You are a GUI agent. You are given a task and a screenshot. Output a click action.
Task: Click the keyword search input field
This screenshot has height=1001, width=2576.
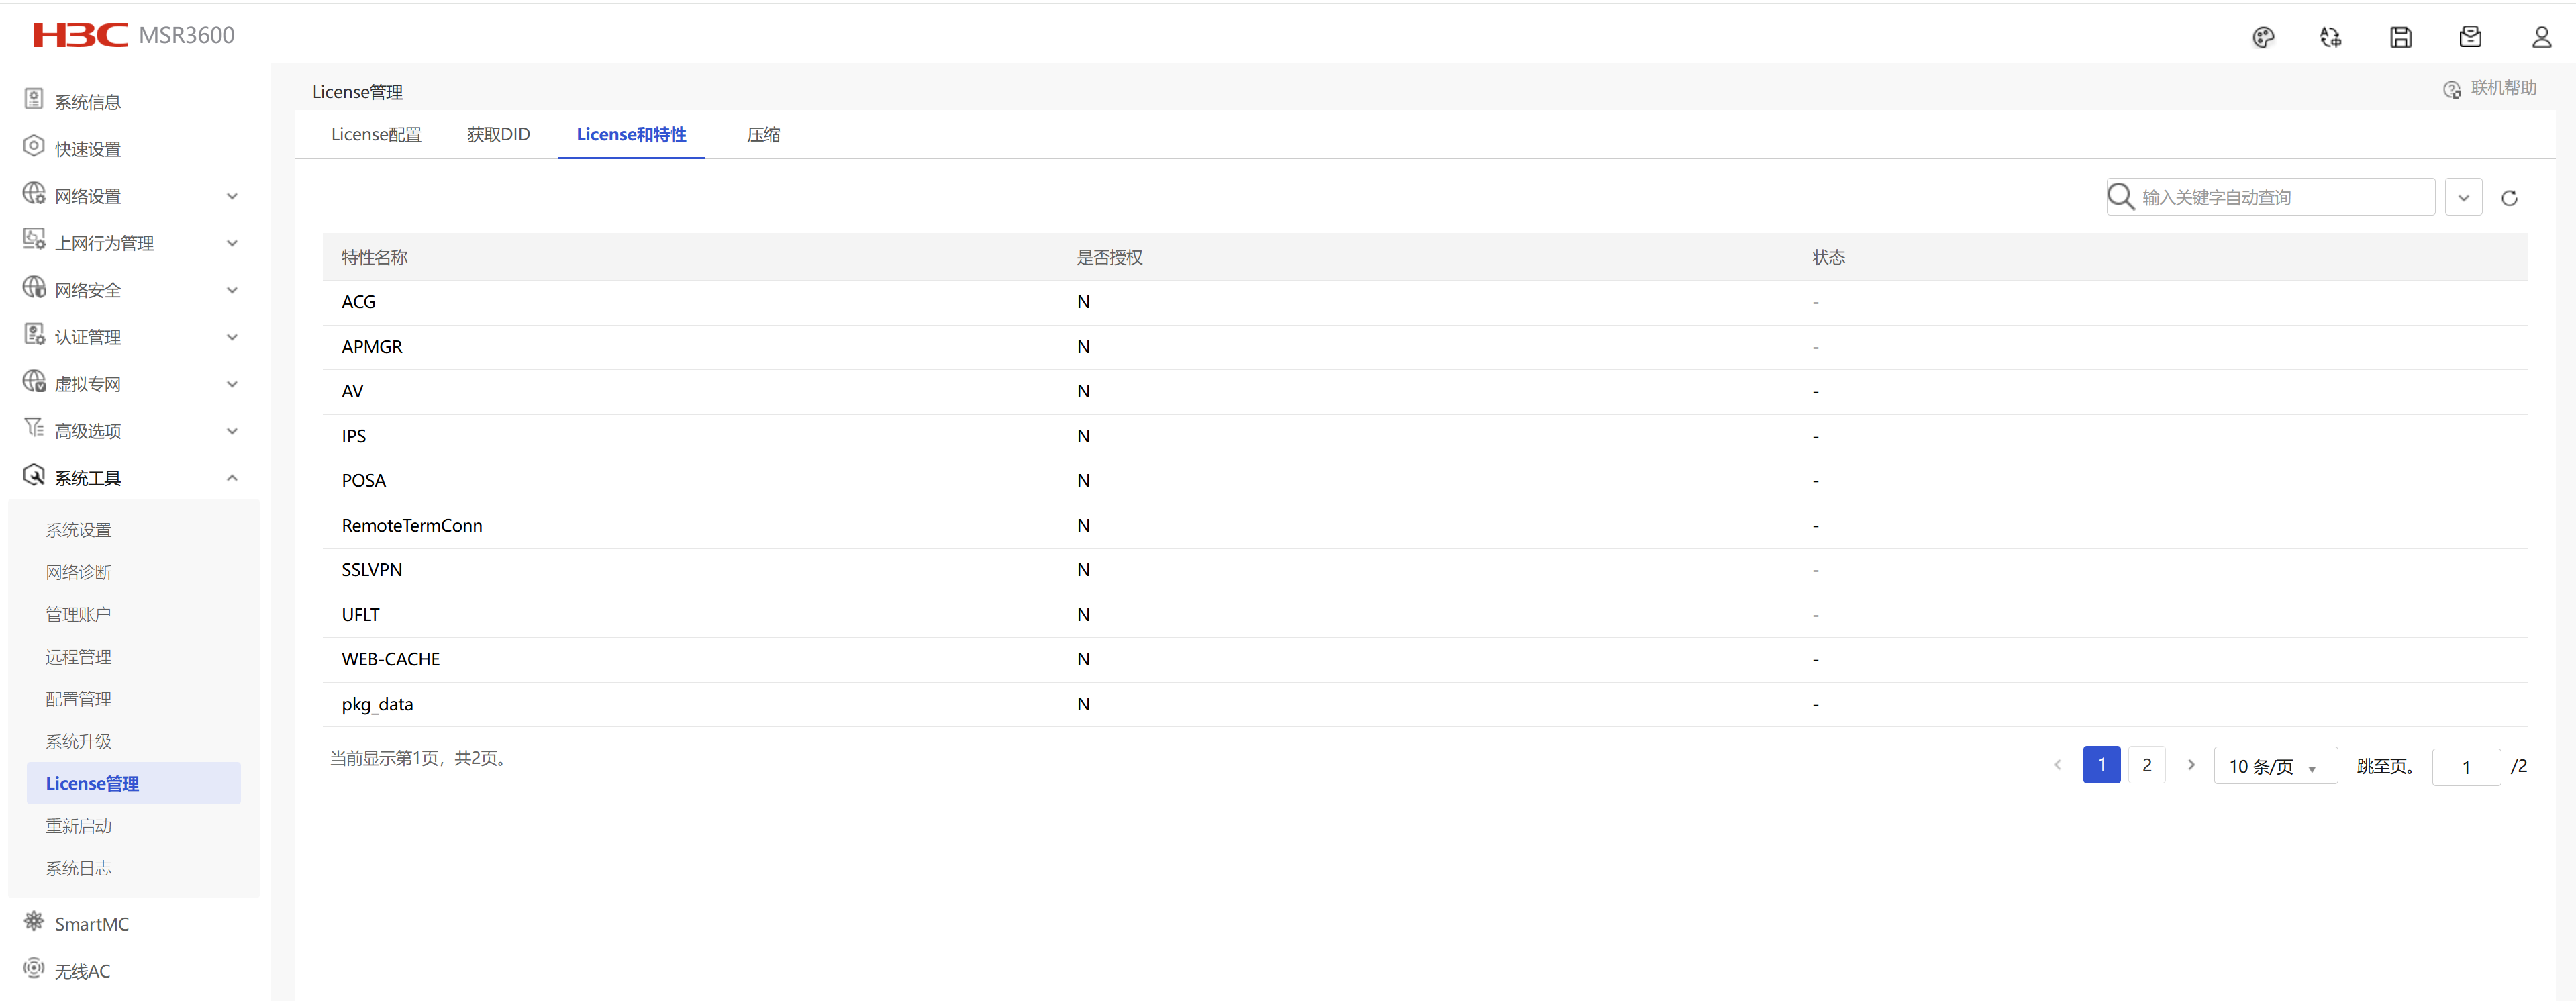coord(2280,198)
